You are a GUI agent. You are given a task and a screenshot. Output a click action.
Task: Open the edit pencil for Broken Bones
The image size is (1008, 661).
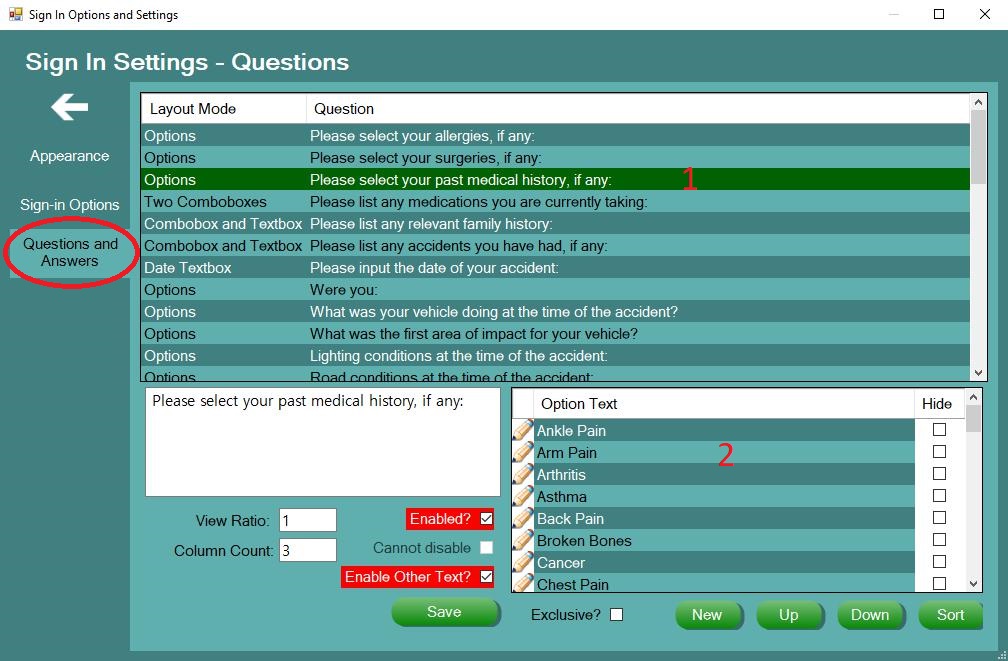[523, 541]
